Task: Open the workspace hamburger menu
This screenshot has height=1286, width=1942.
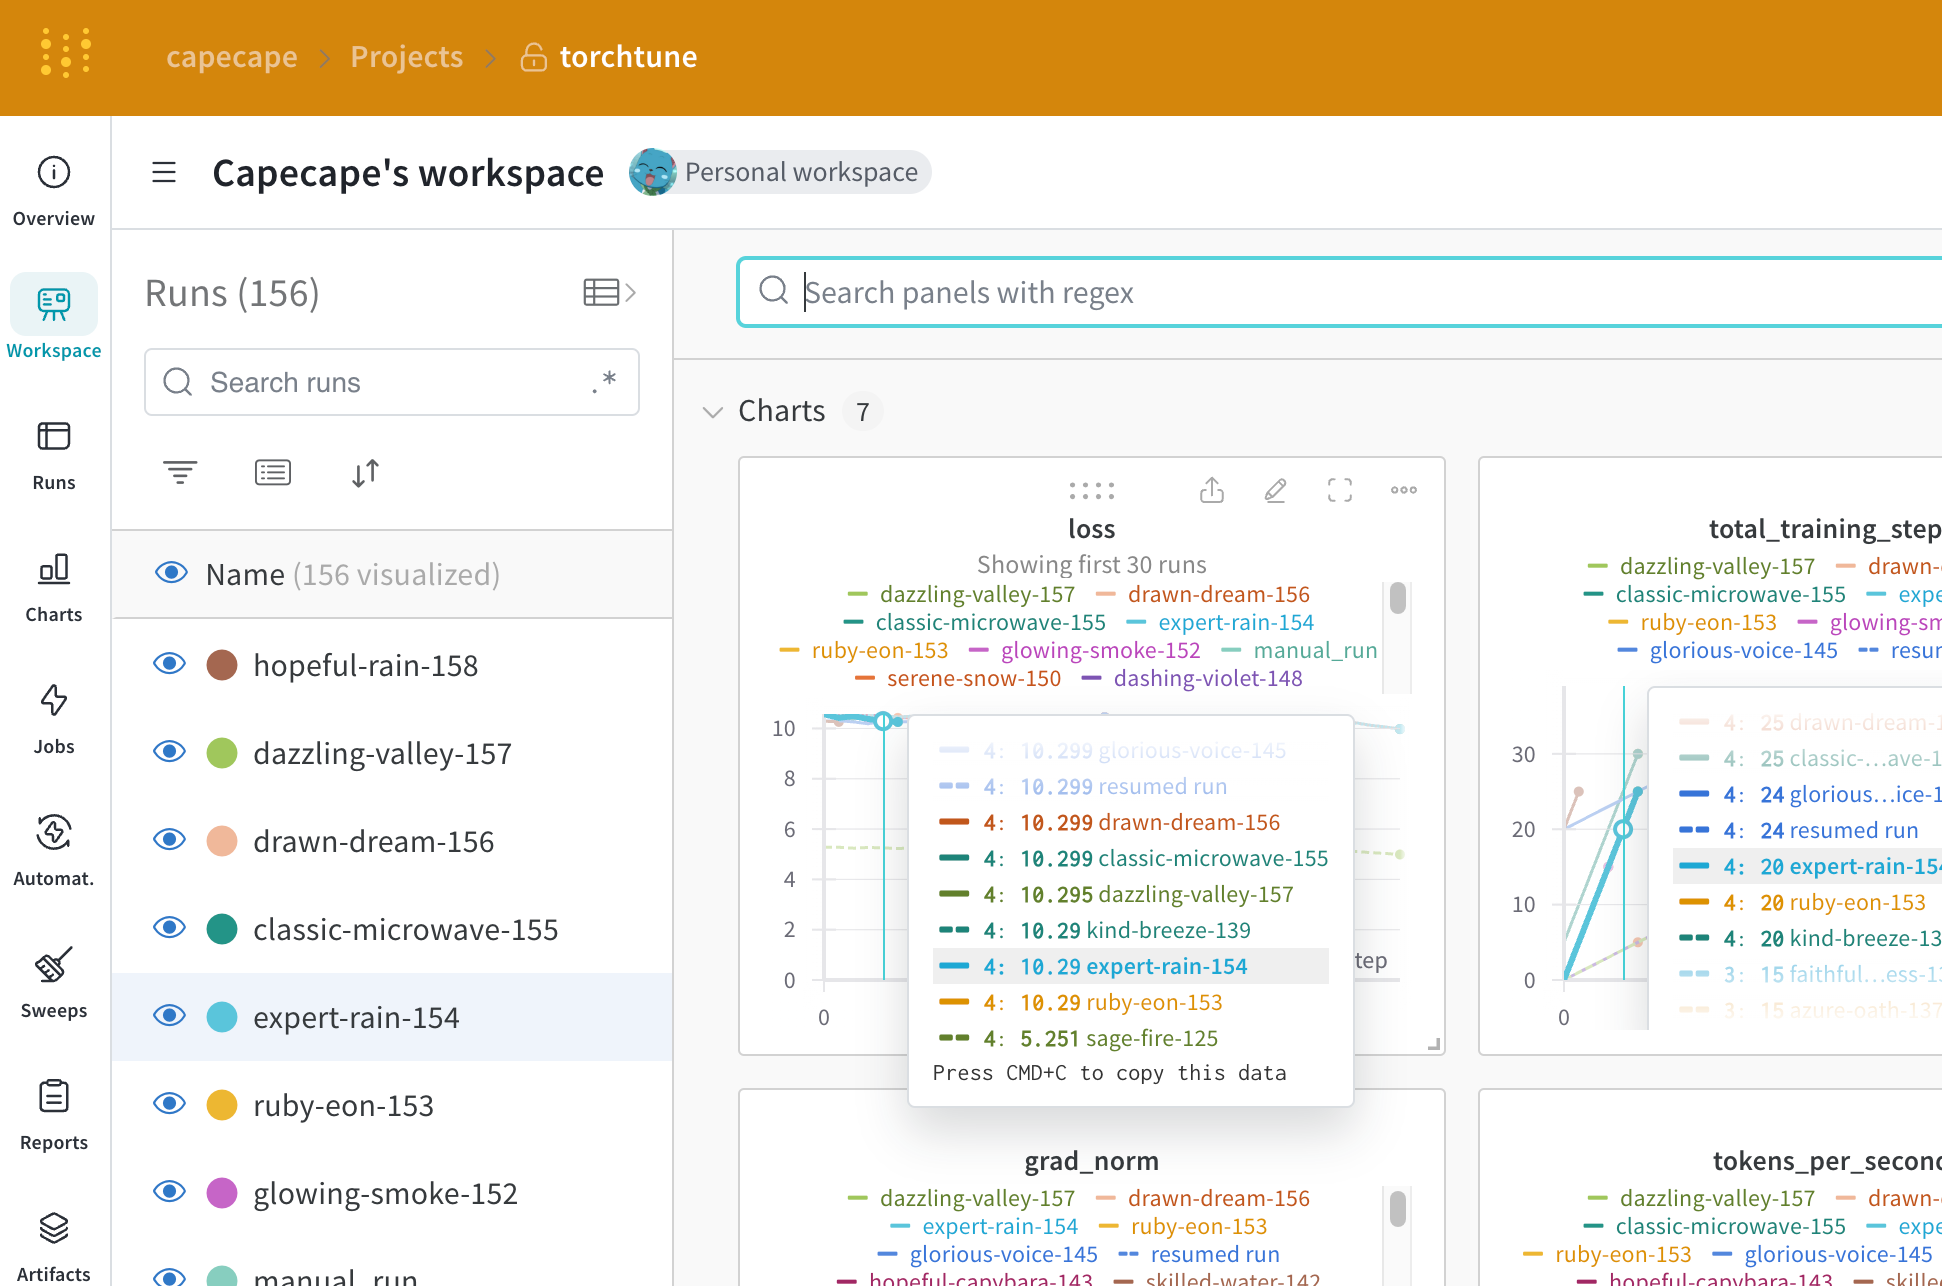Action: click(x=163, y=172)
